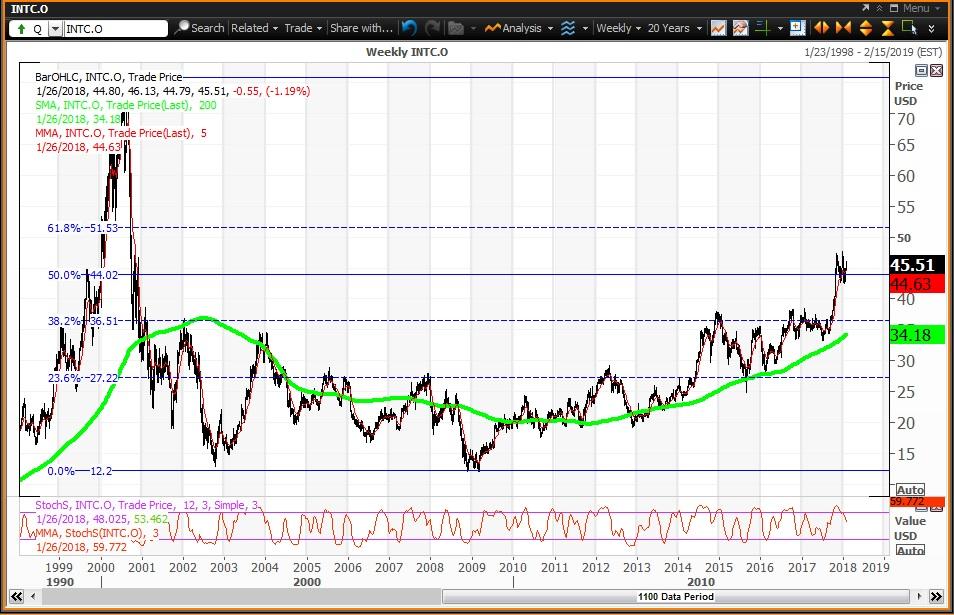This screenshot has width=954, height=615.
Task: Click the expand horizontally orange arrows icon
Action: coord(821,28)
